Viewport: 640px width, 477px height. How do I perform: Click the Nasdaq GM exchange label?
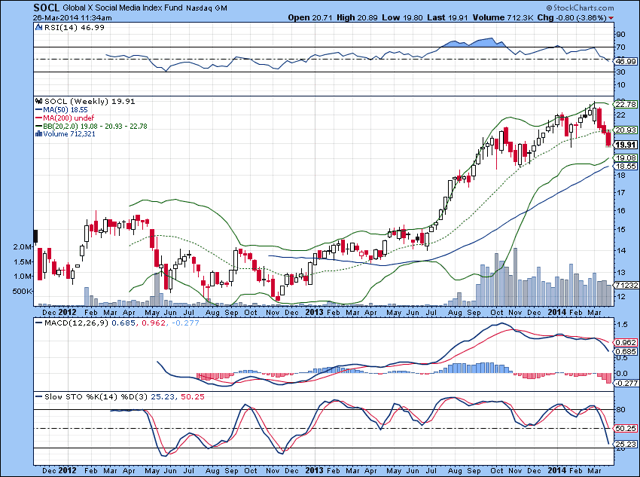207,8
